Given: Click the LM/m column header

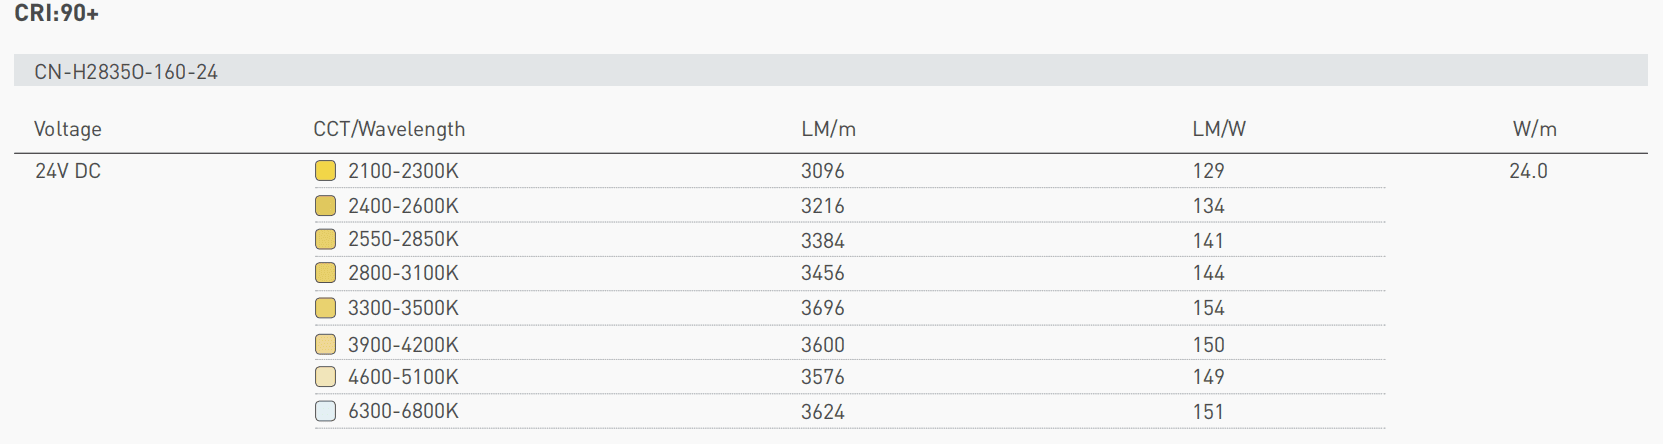Looking at the screenshot, I should point(828,129).
